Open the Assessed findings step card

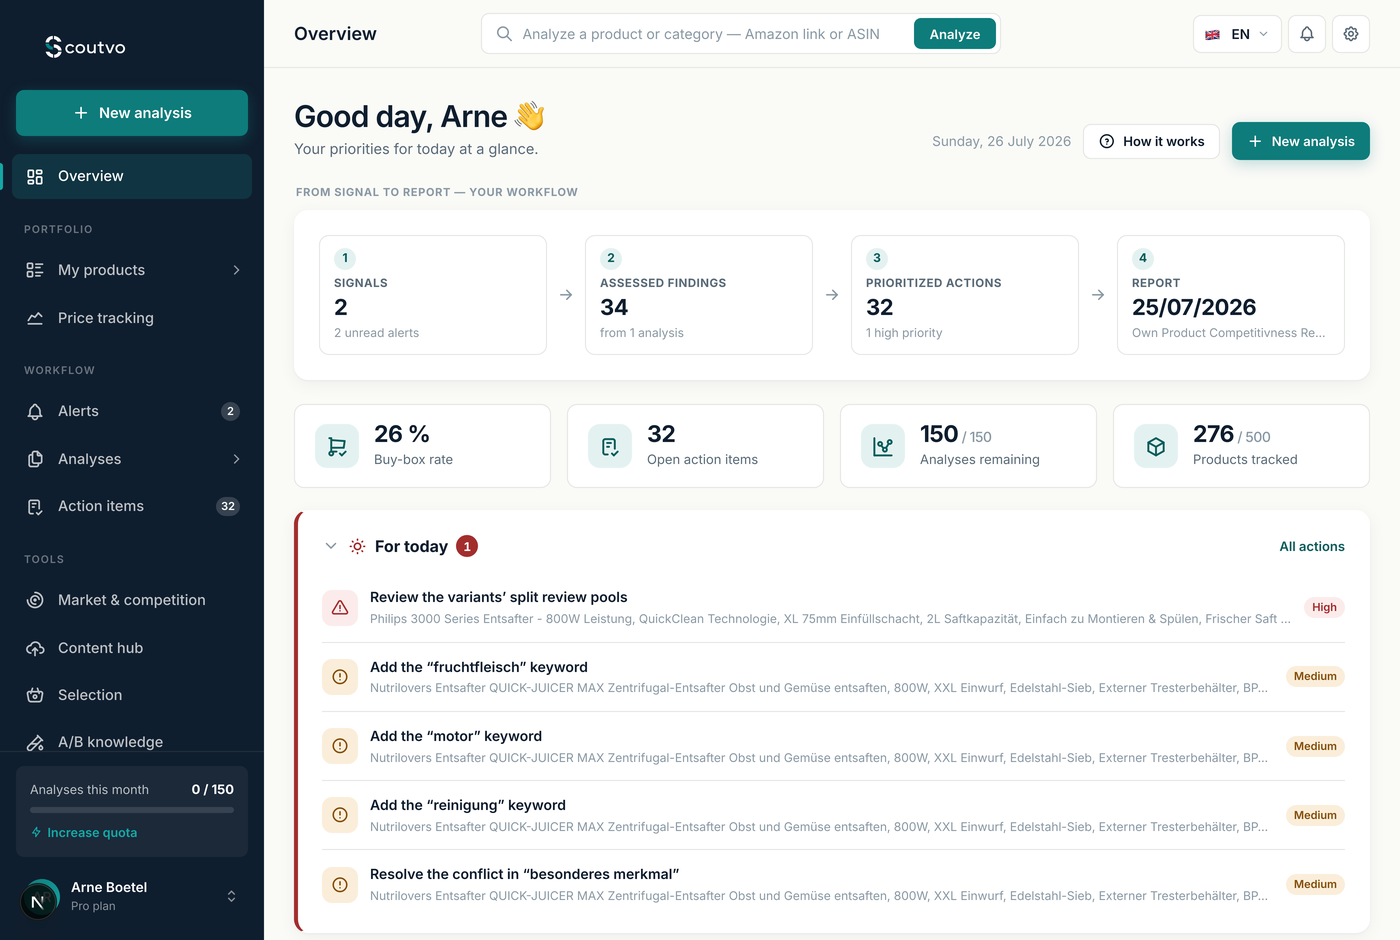coord(699,295)
